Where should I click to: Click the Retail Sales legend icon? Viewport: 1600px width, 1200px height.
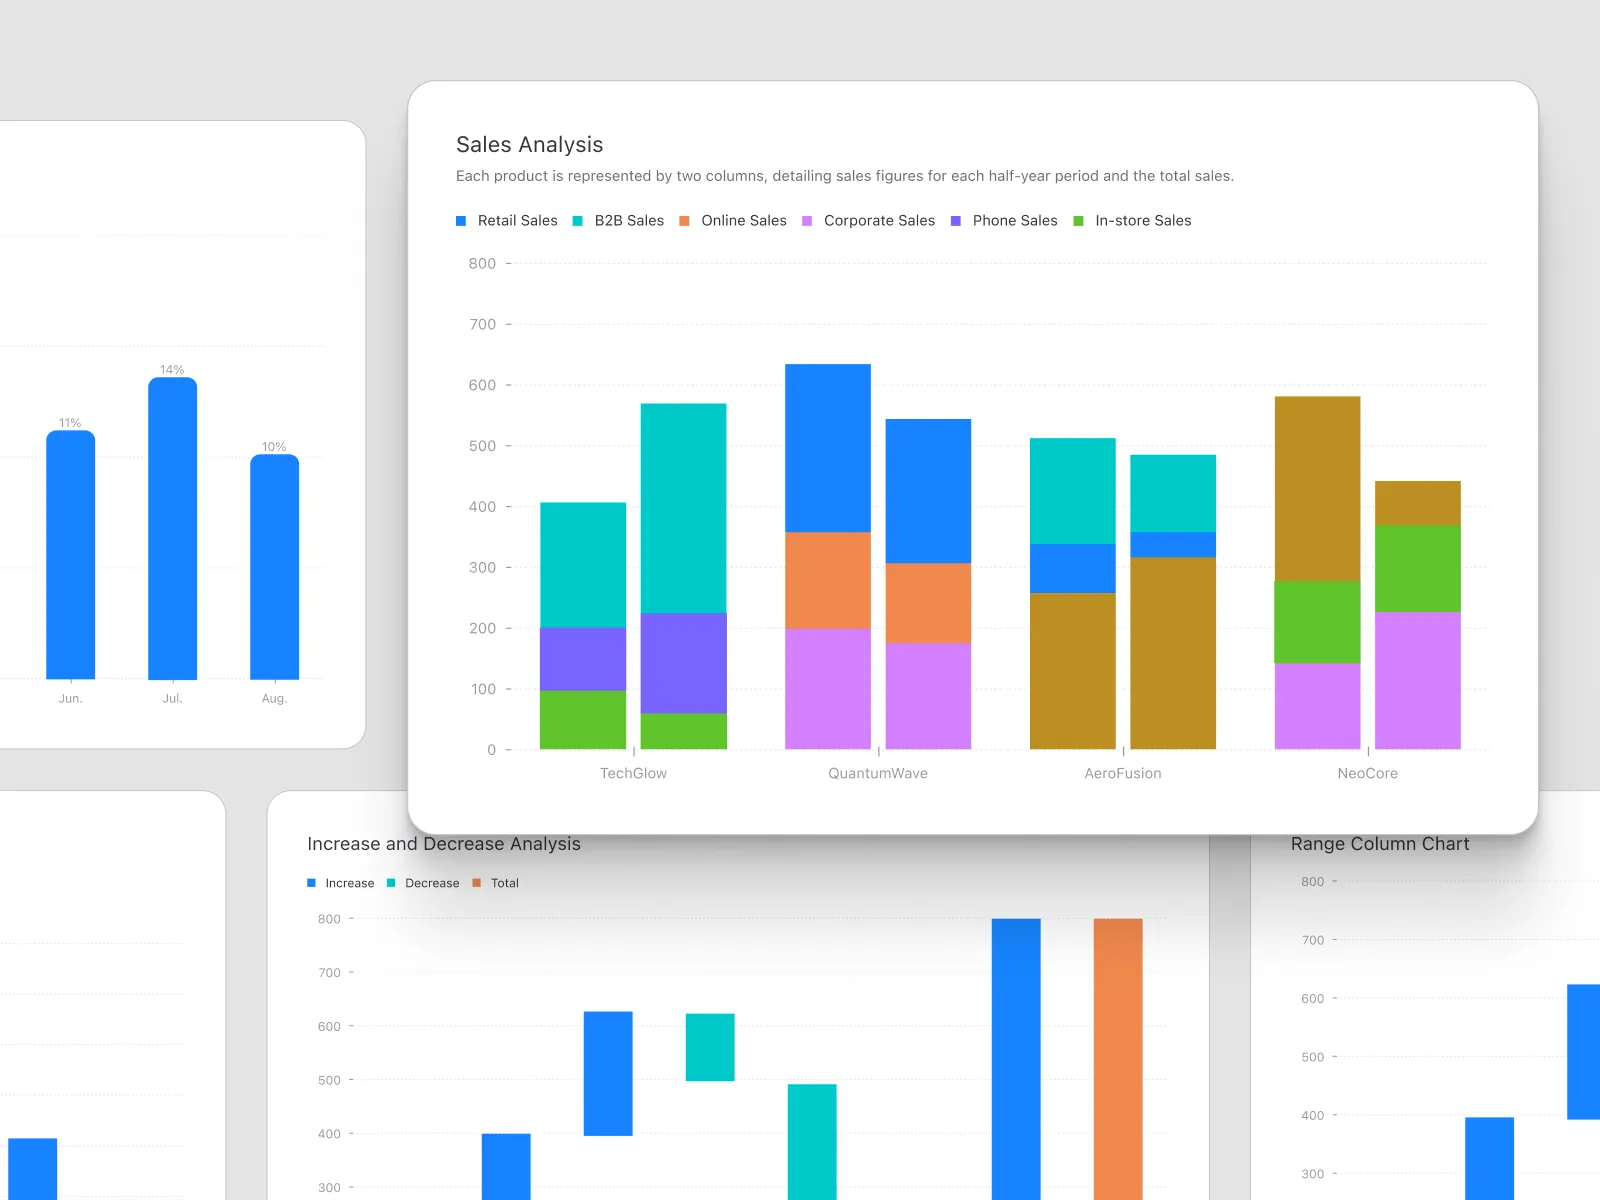tap(461, 220)
